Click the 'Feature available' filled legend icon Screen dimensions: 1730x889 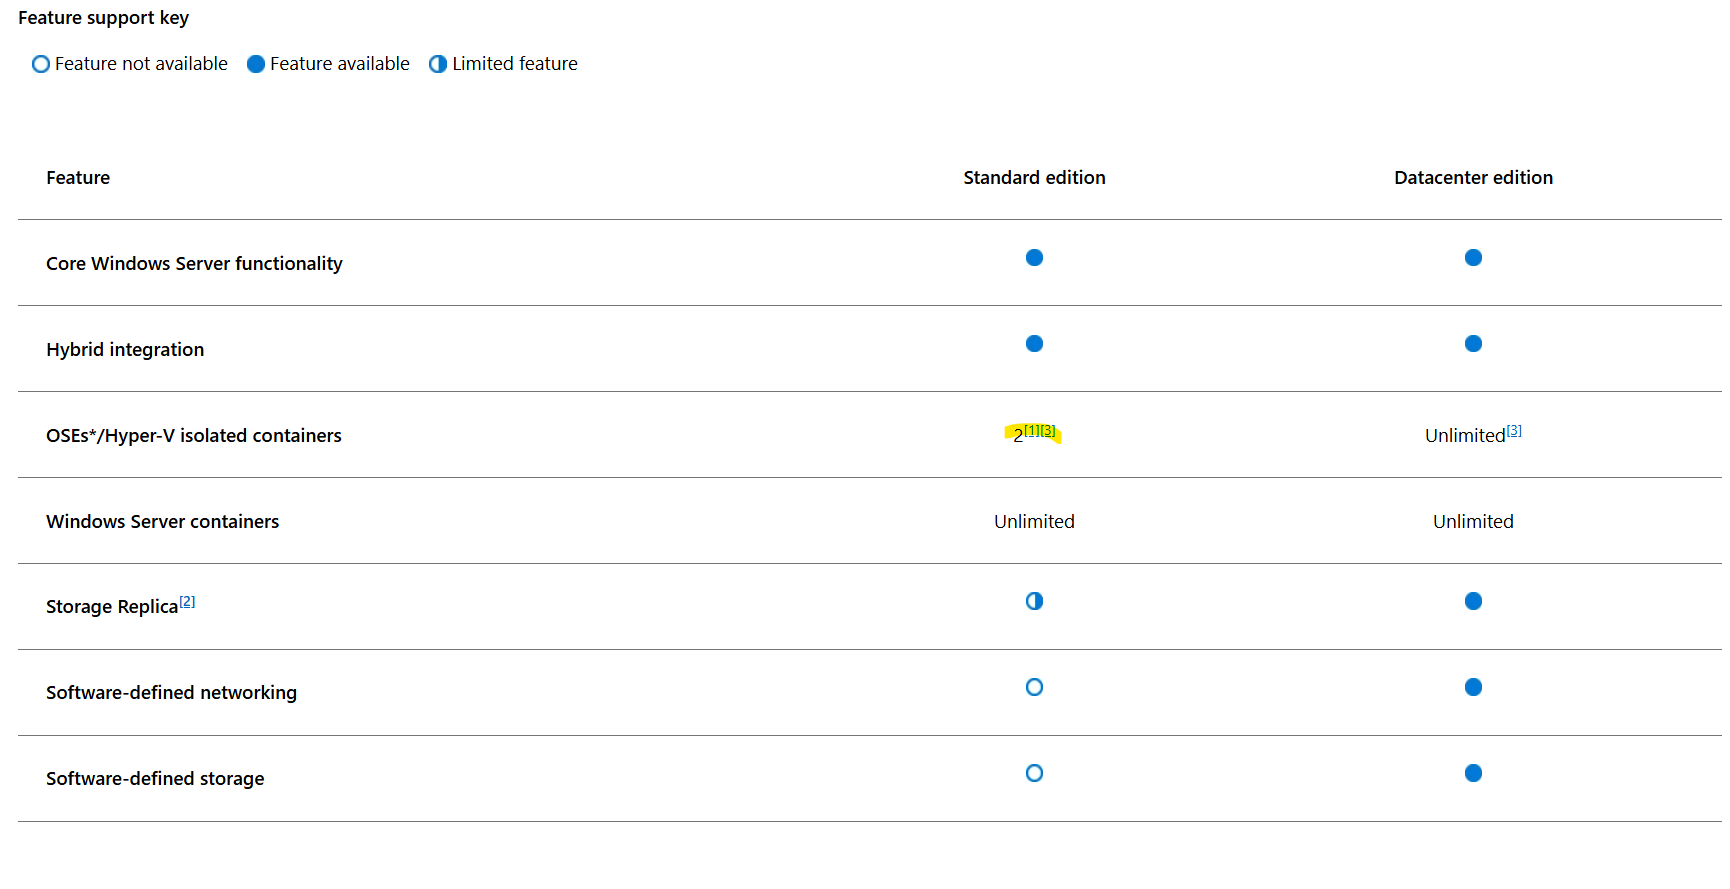click(256, 64)
